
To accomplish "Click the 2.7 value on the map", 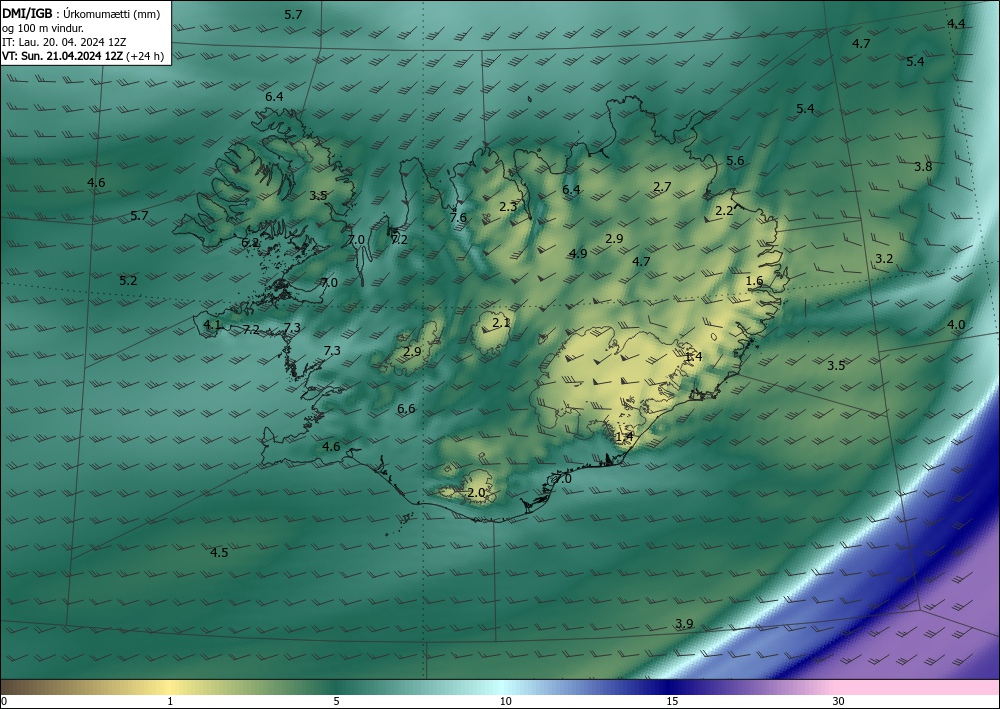I will point(663,187).
